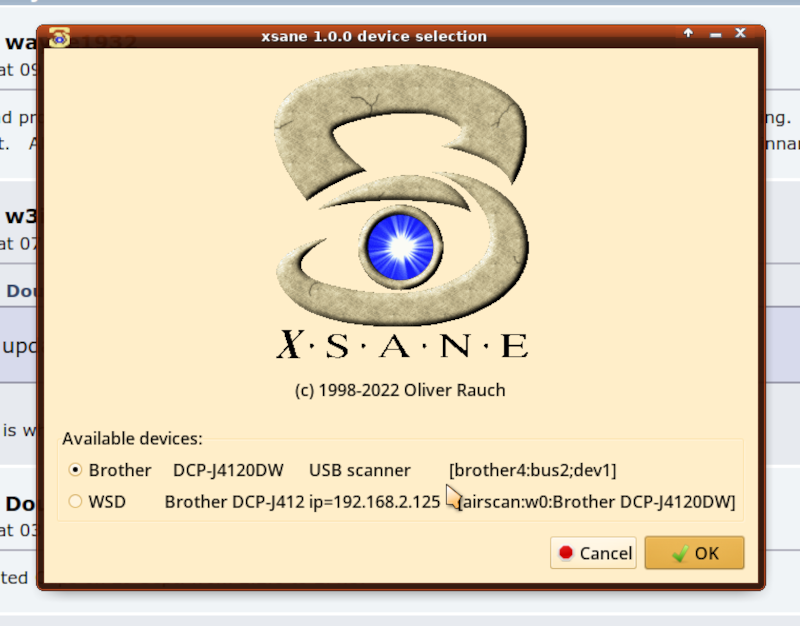Minimize the xsane device selection dialog
Viewport: 800px width, 626px height.
click(715, 34)
